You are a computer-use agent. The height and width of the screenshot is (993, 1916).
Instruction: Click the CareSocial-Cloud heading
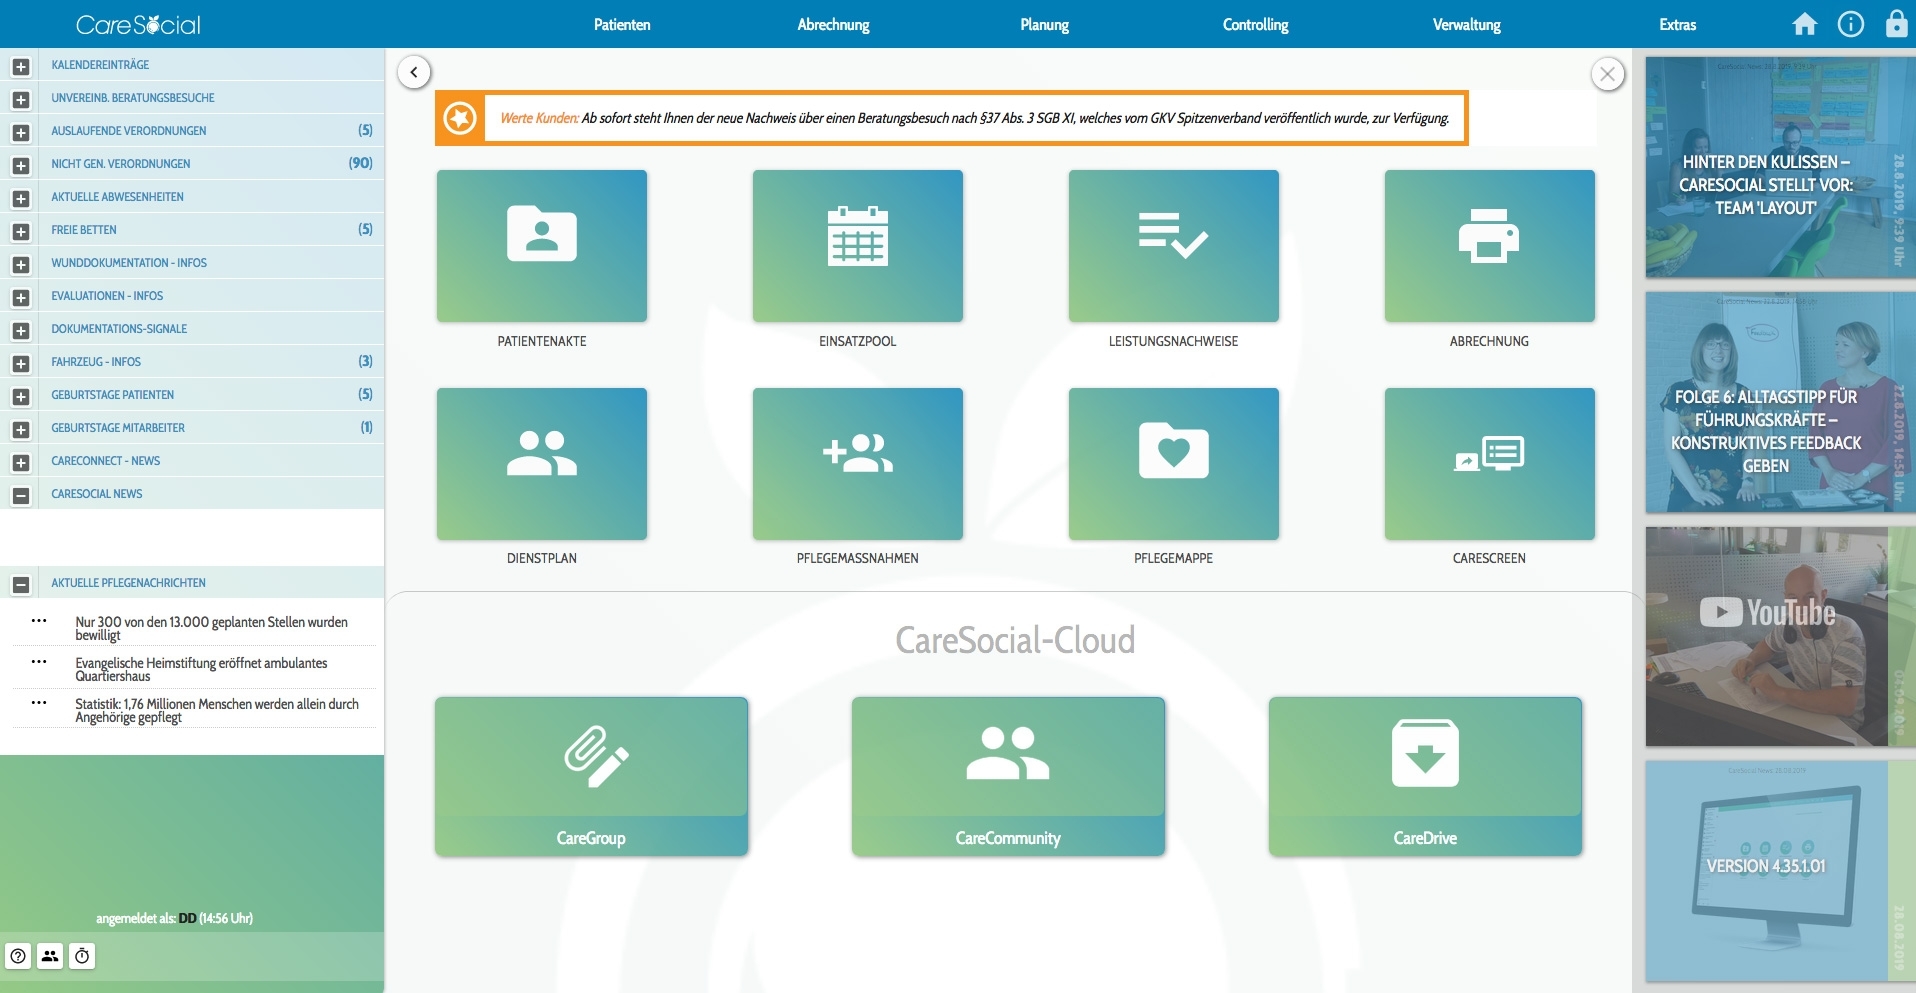pos(1015,640)
